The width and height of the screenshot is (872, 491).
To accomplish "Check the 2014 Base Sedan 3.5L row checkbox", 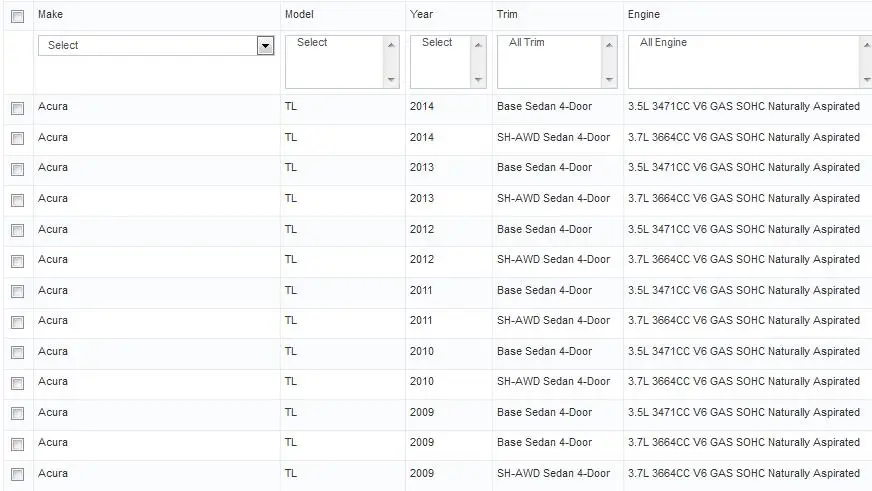I will pyautogui.click(x=18, y=108).
